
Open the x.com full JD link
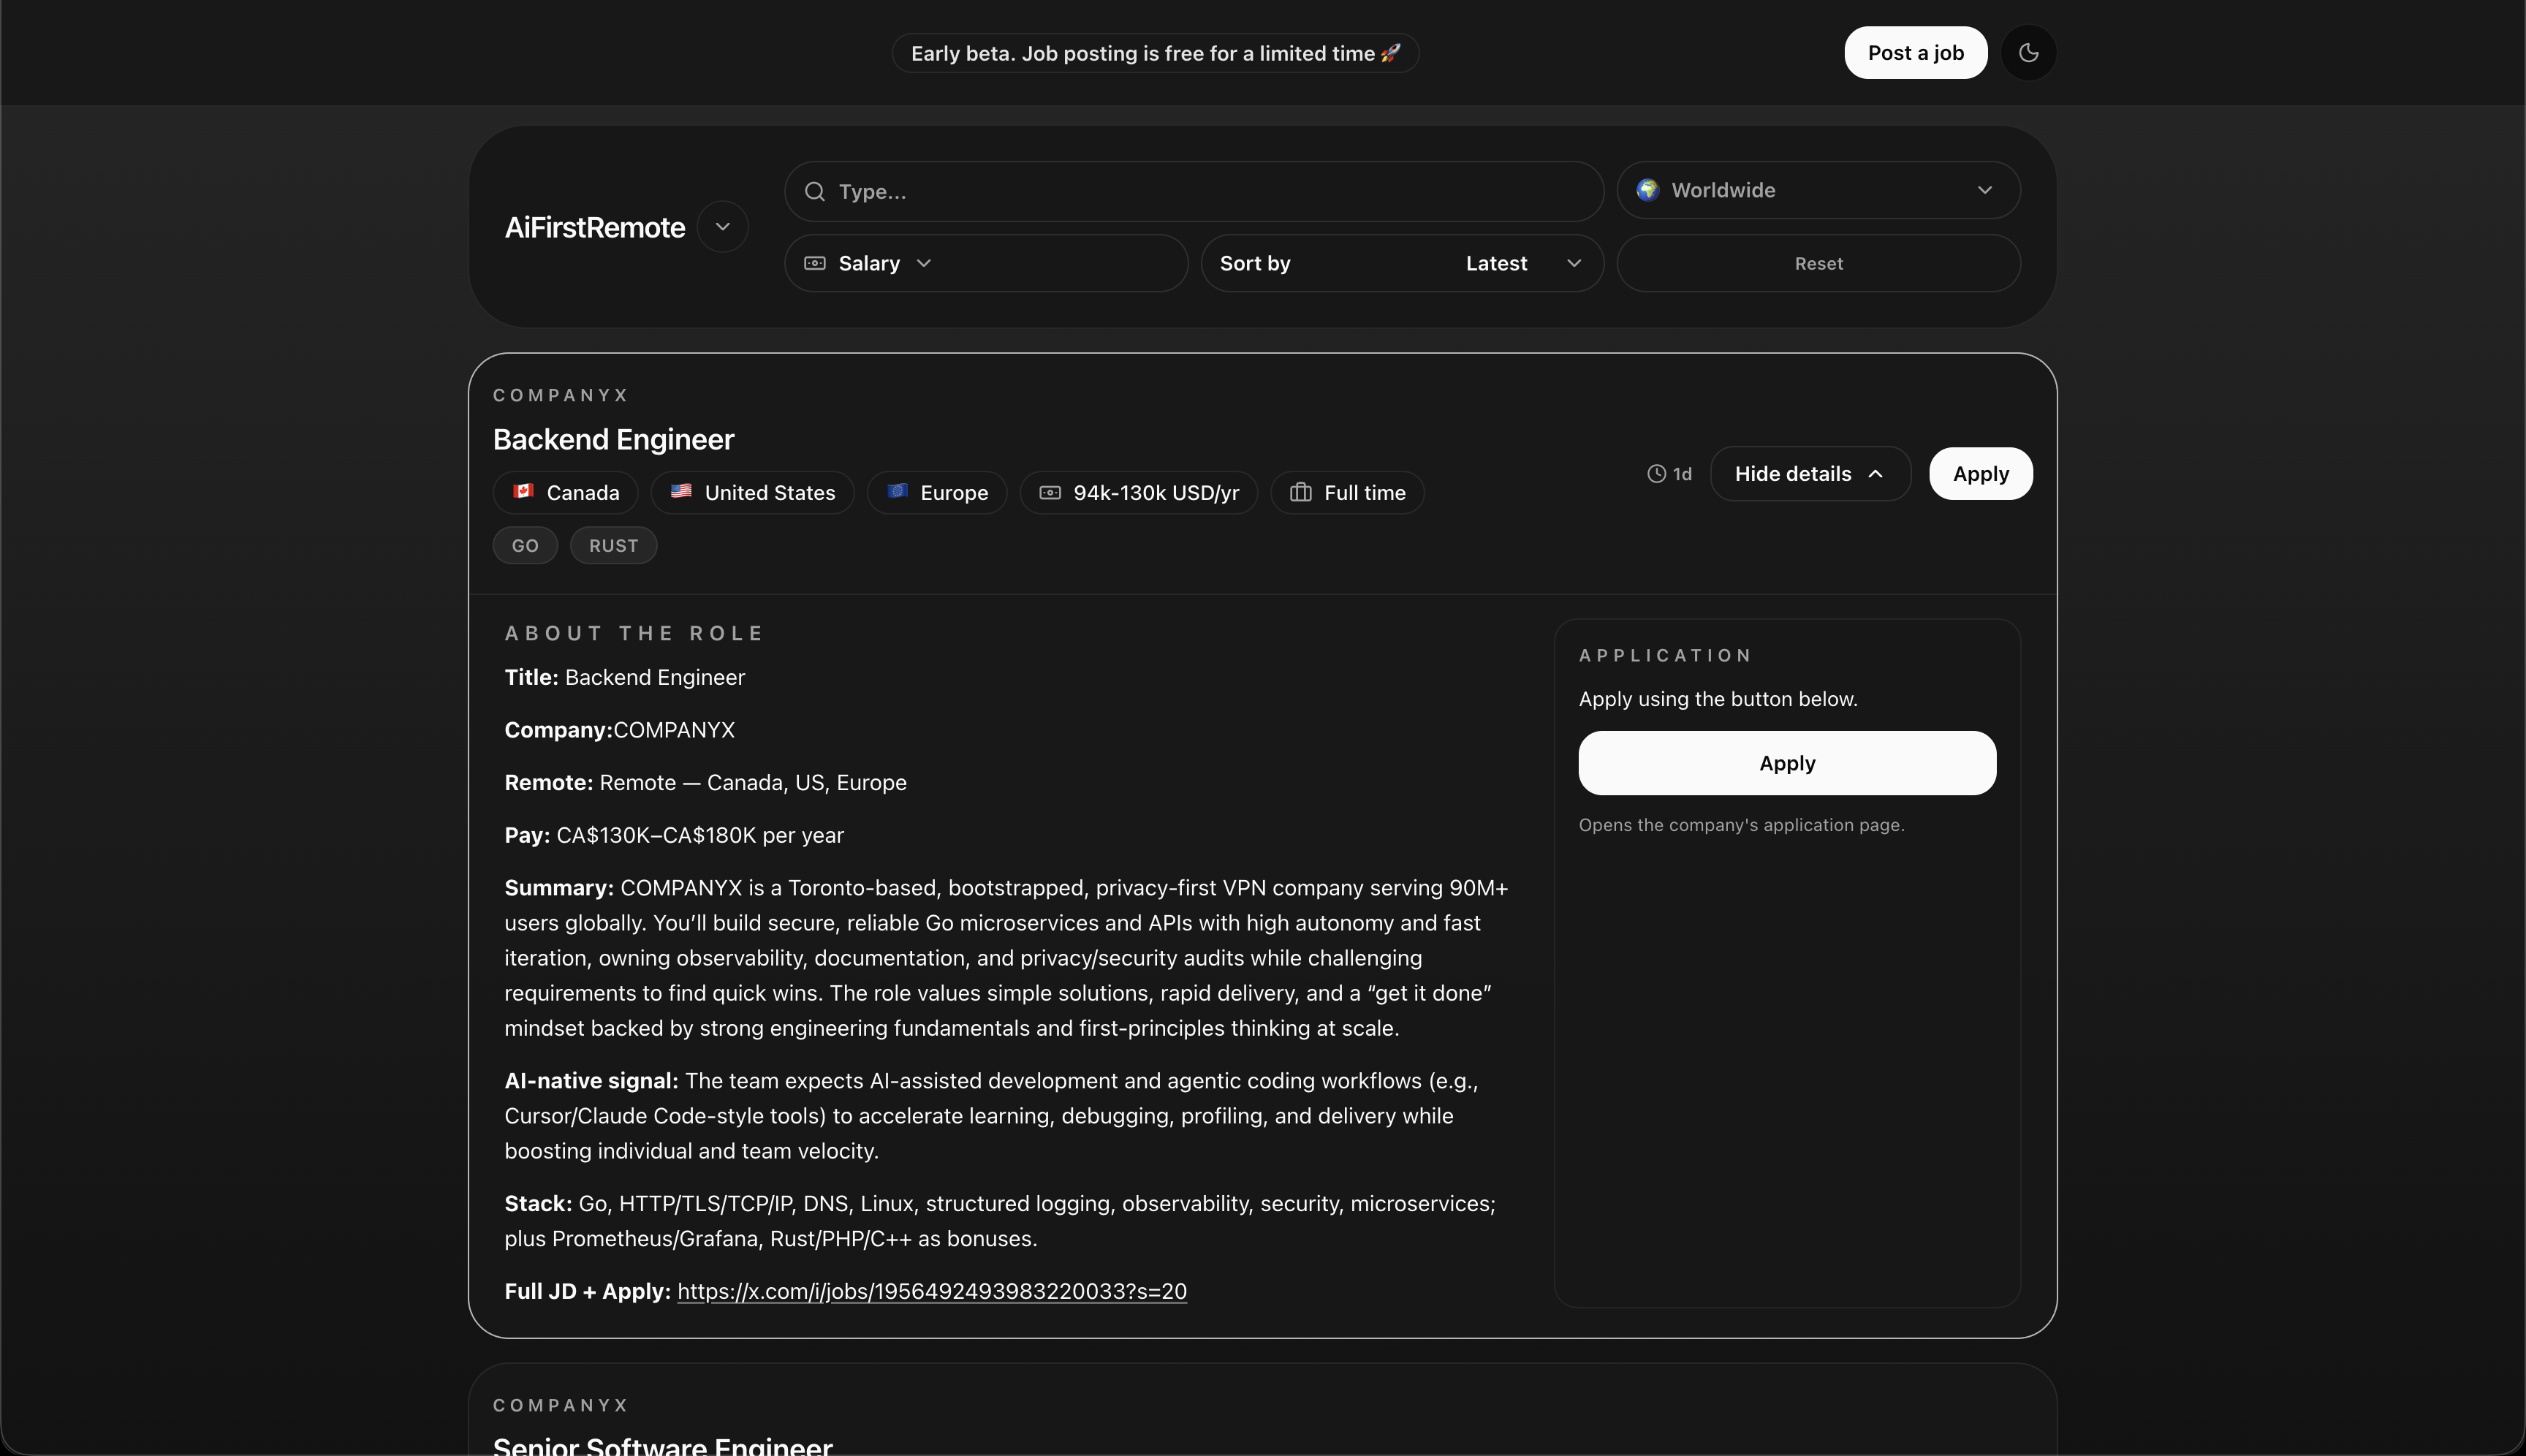pos(931,1291)
